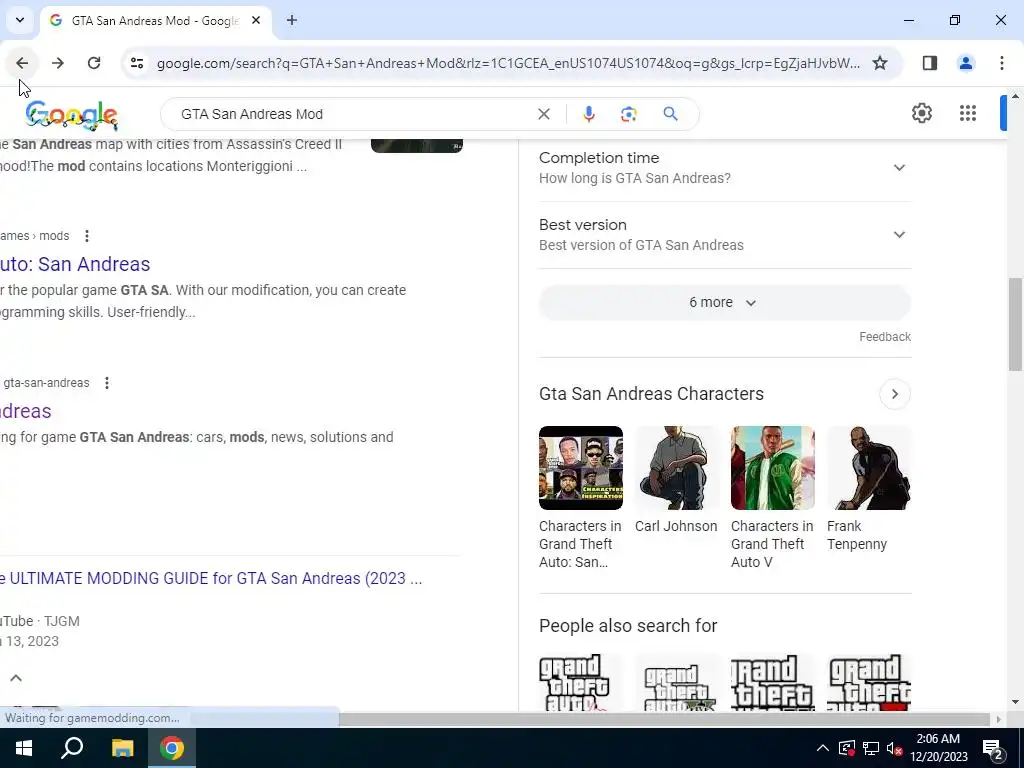Open File Explorer from the taskbar
Viewport: 1024px width, 768px height.
tap(122, 748)
